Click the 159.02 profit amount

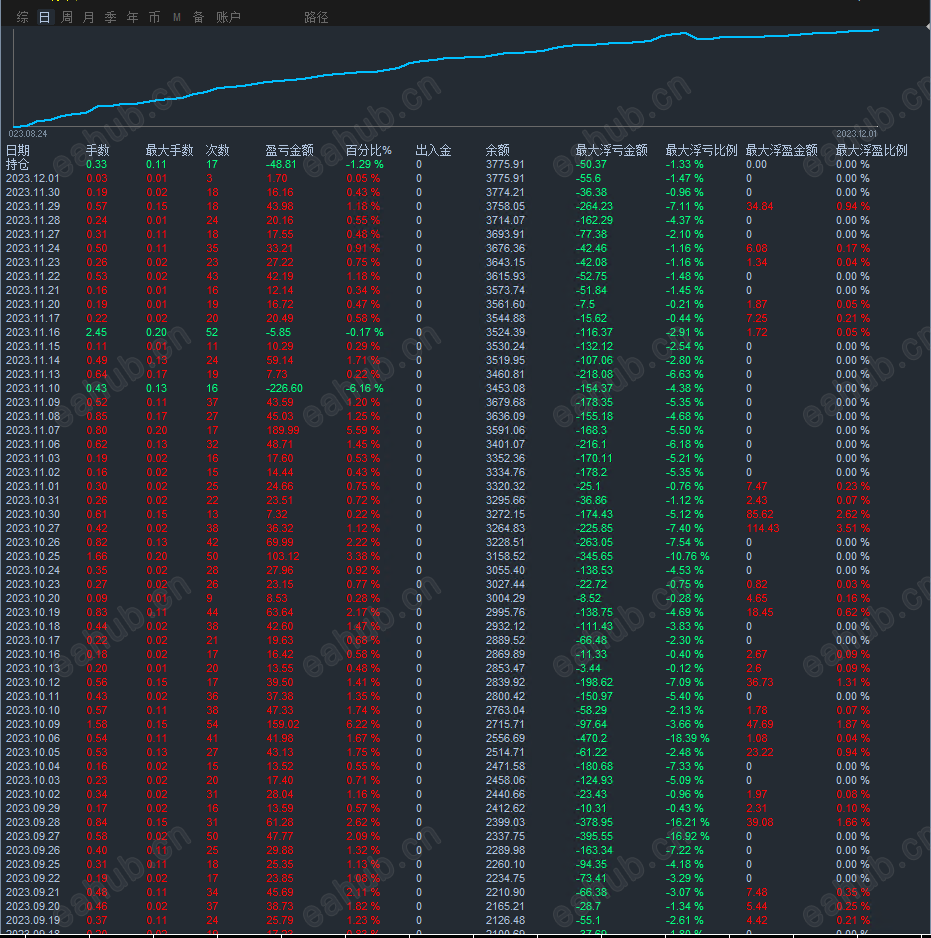pos(283,724)
